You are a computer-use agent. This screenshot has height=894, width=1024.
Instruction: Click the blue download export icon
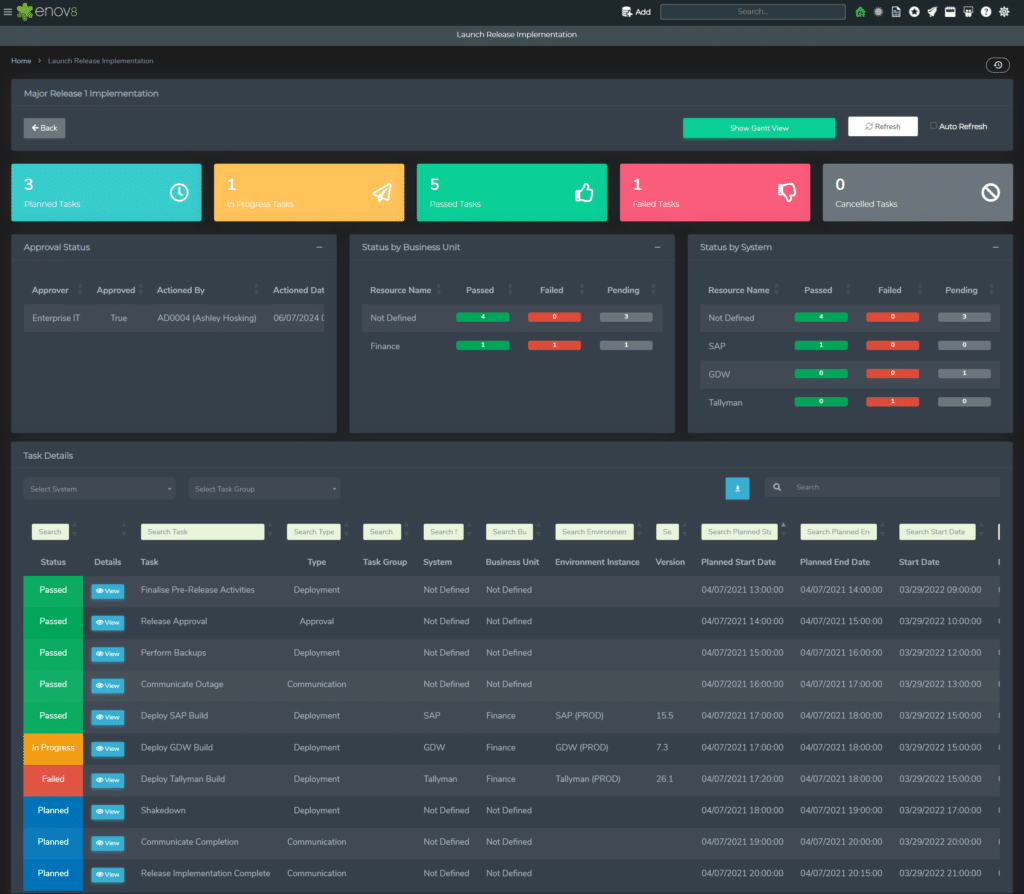pos(737,488)
